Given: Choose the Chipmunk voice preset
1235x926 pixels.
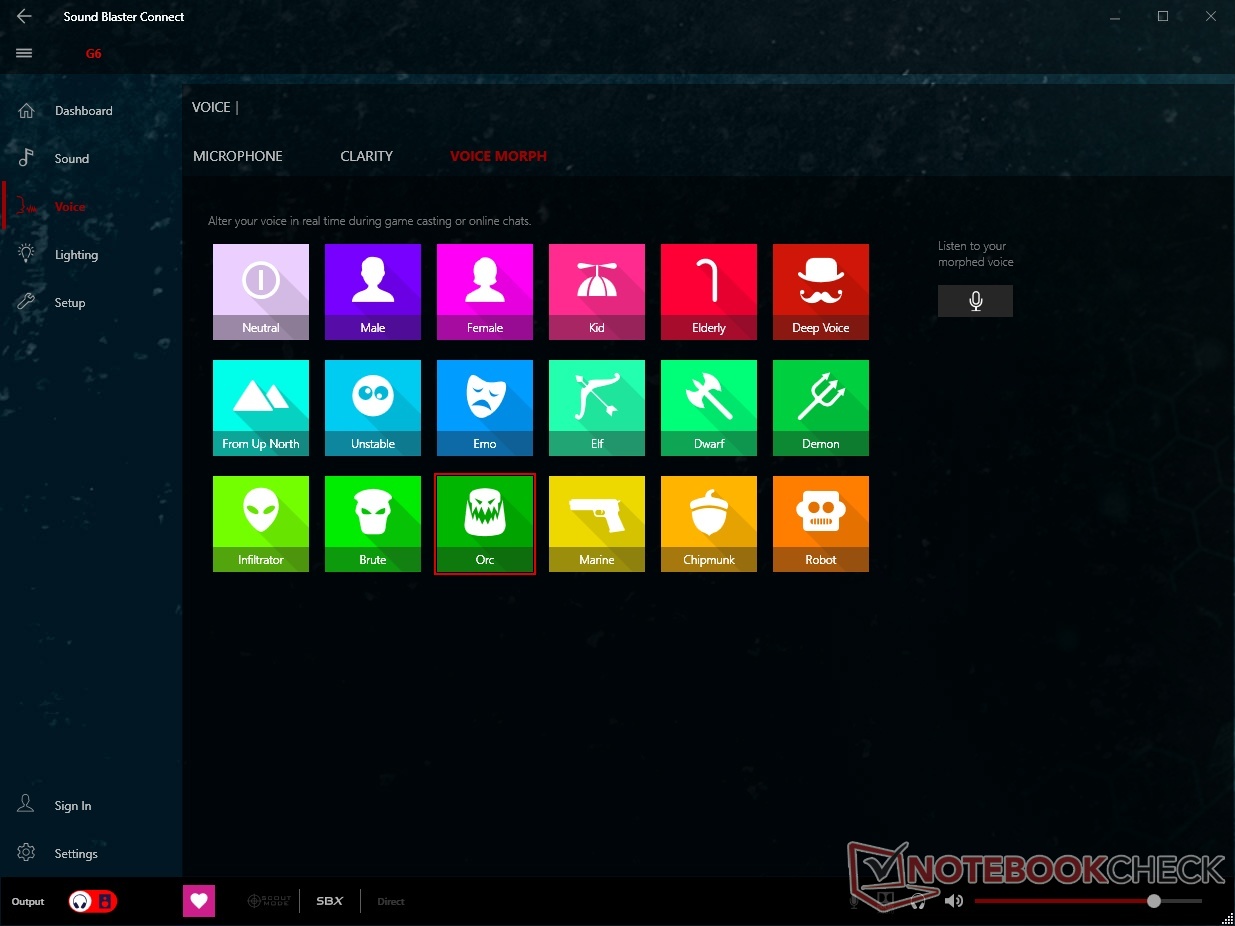Looking at the screenshot, I should 709,524.
